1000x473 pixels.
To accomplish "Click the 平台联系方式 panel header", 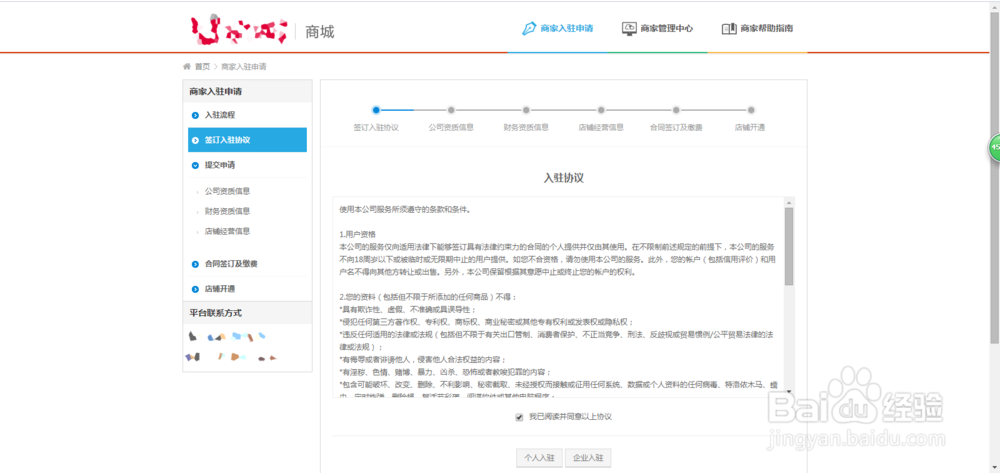I will pyautogui.click(x=247, y=313).
